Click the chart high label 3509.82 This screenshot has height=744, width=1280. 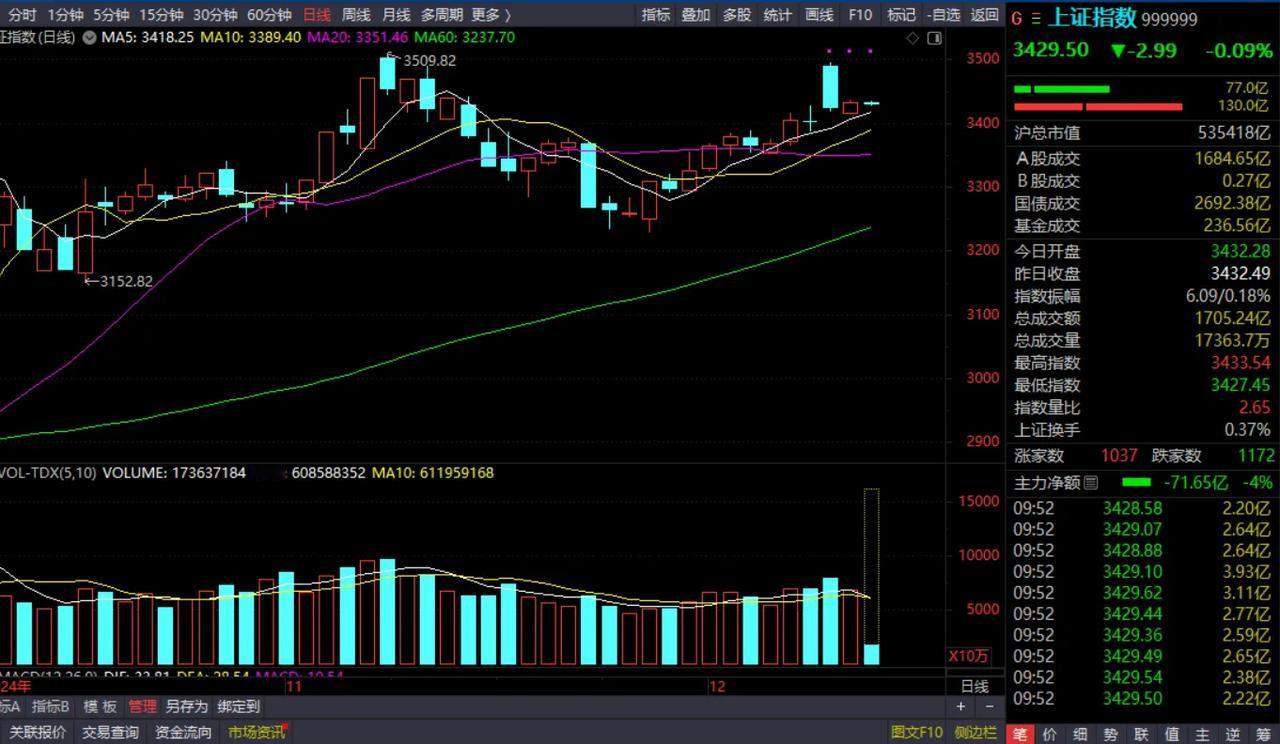(428, 60)
